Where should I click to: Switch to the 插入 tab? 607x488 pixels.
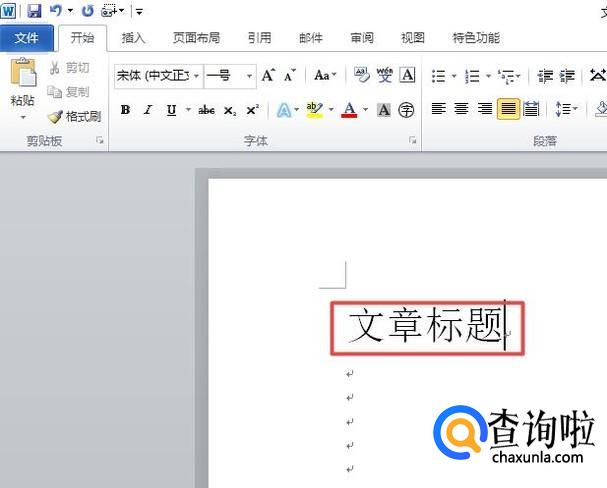click(x=133, y=38)
